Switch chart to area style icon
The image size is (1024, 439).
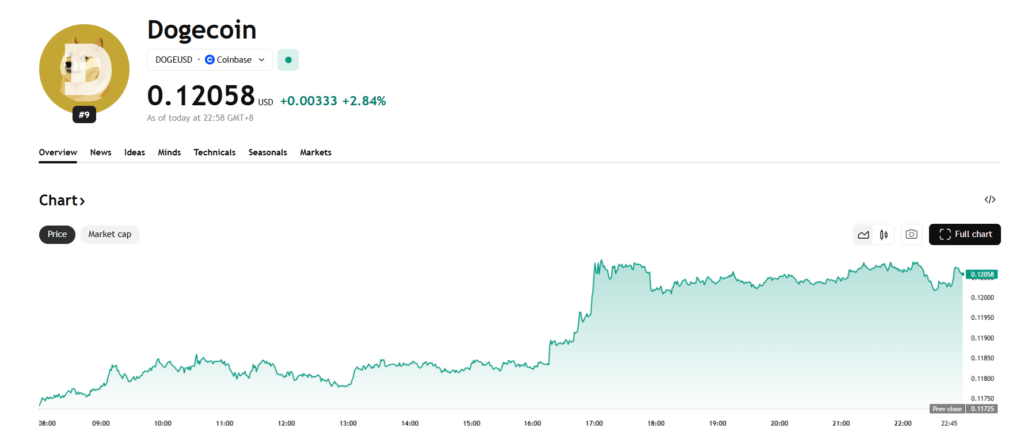863,235
